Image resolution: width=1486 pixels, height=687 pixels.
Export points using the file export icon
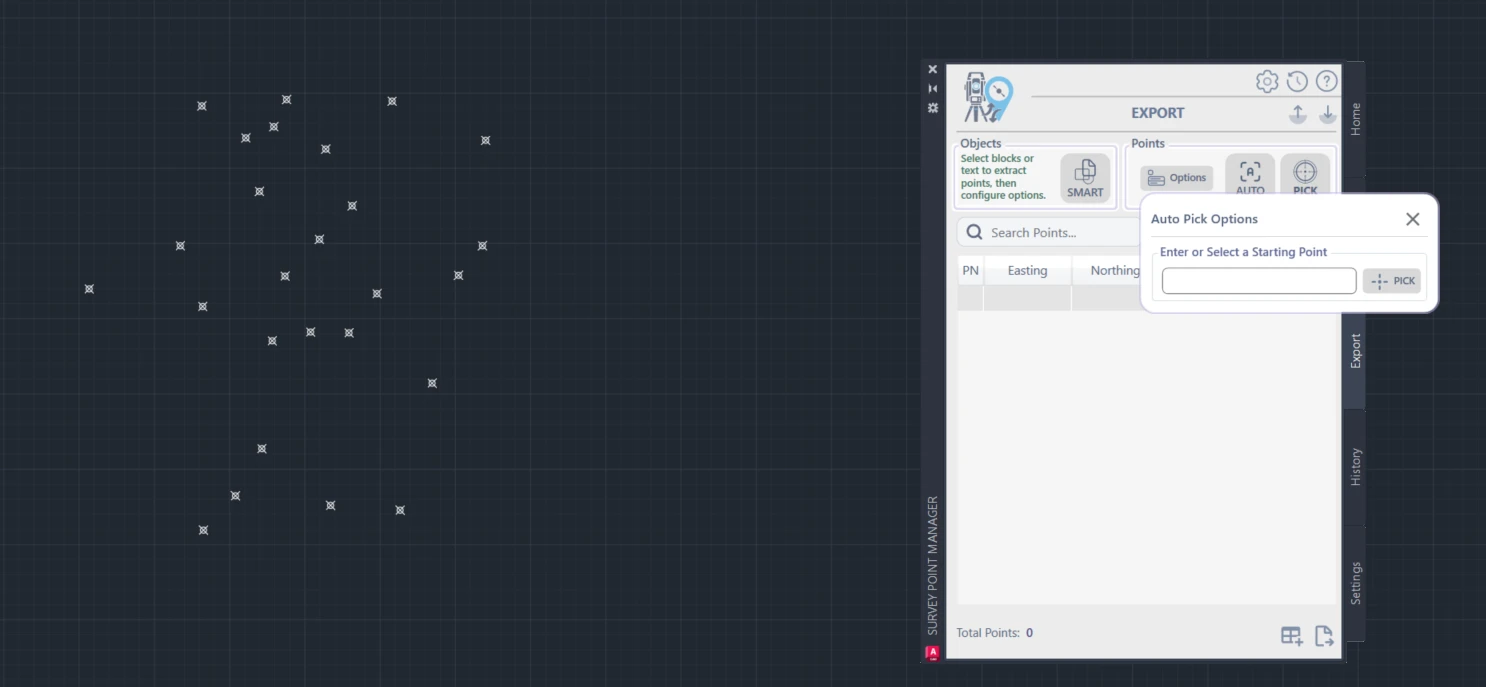tap(1324, 635)
